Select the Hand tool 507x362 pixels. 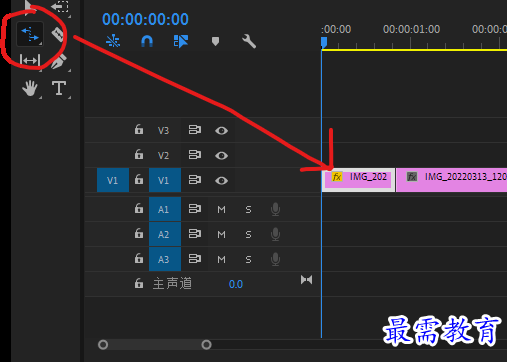click(x=30, y=88)
